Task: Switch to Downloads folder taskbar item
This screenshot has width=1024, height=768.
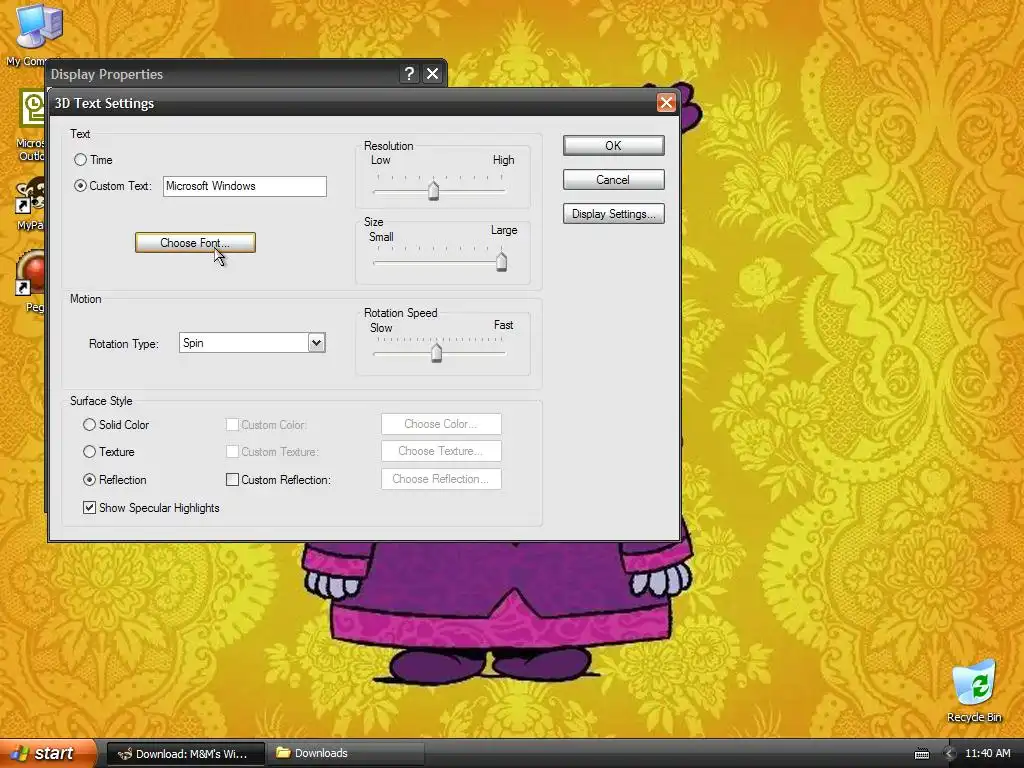Action: [347, 754]
